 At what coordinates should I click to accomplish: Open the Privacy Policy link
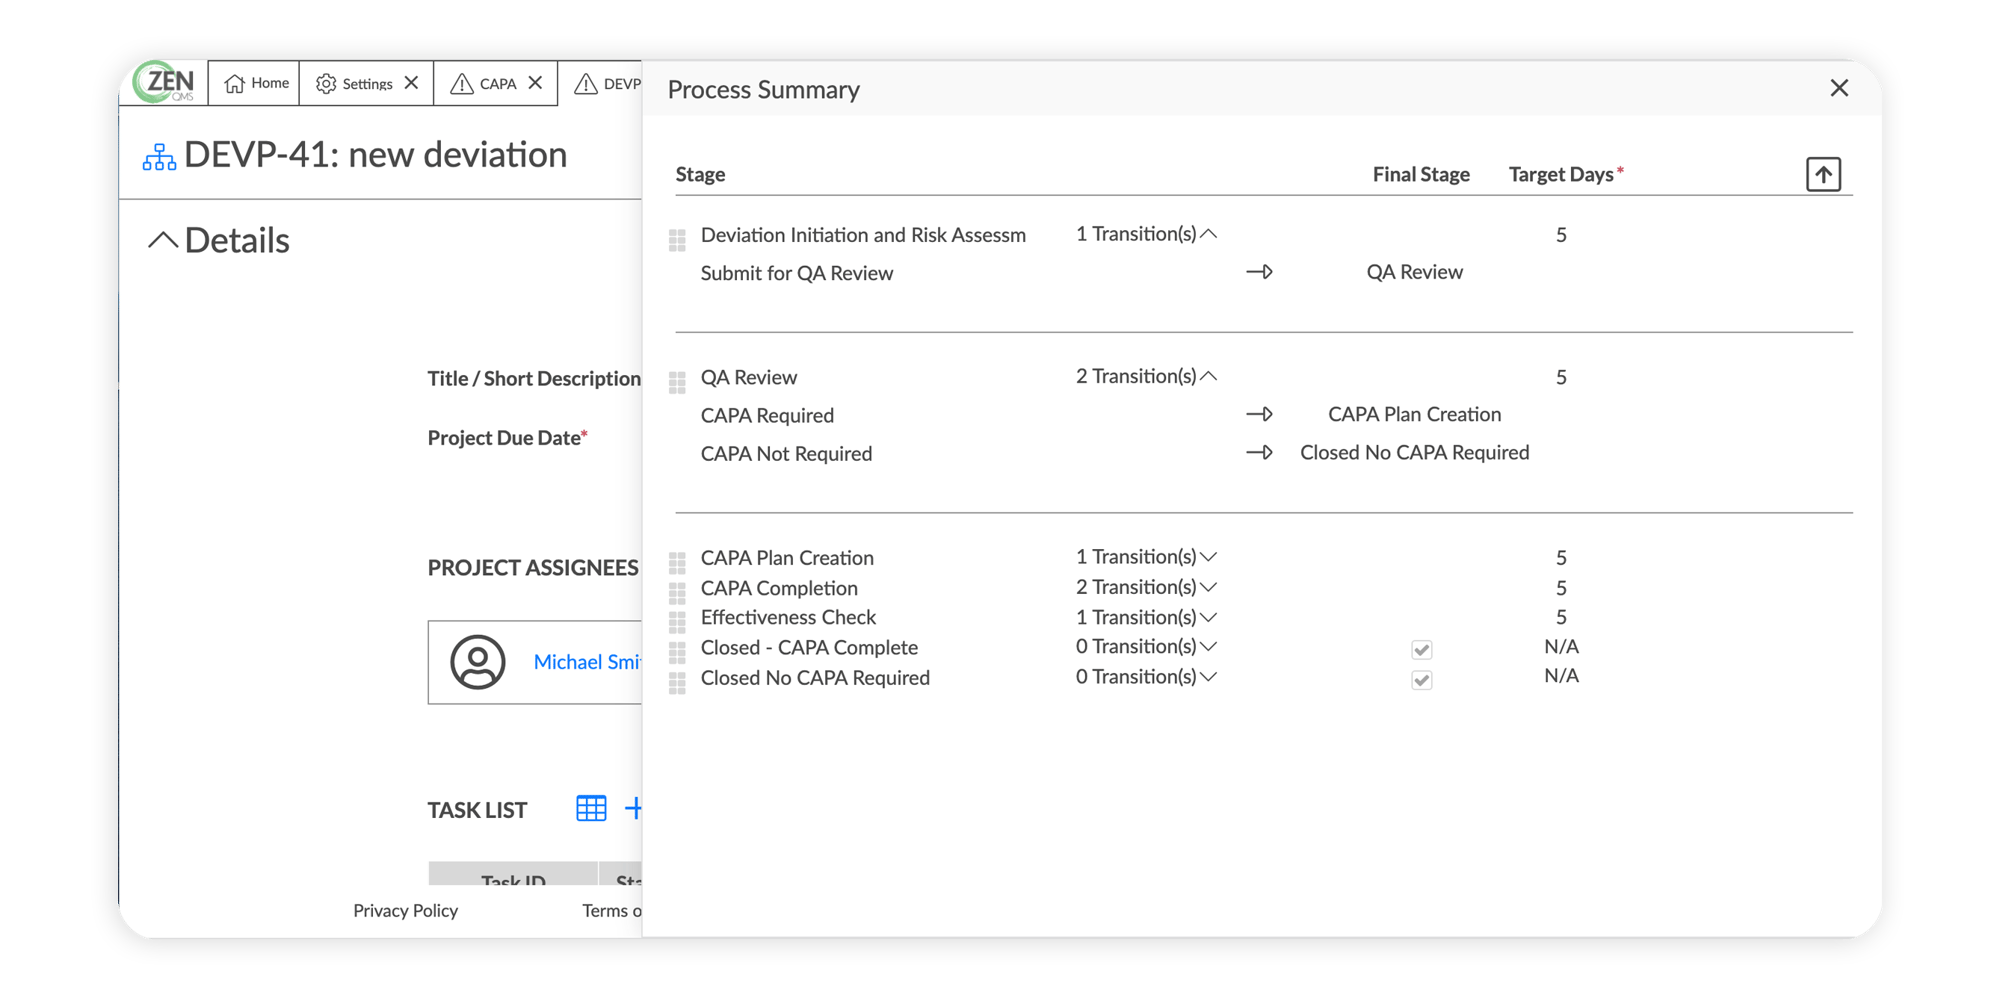(405, 911)
